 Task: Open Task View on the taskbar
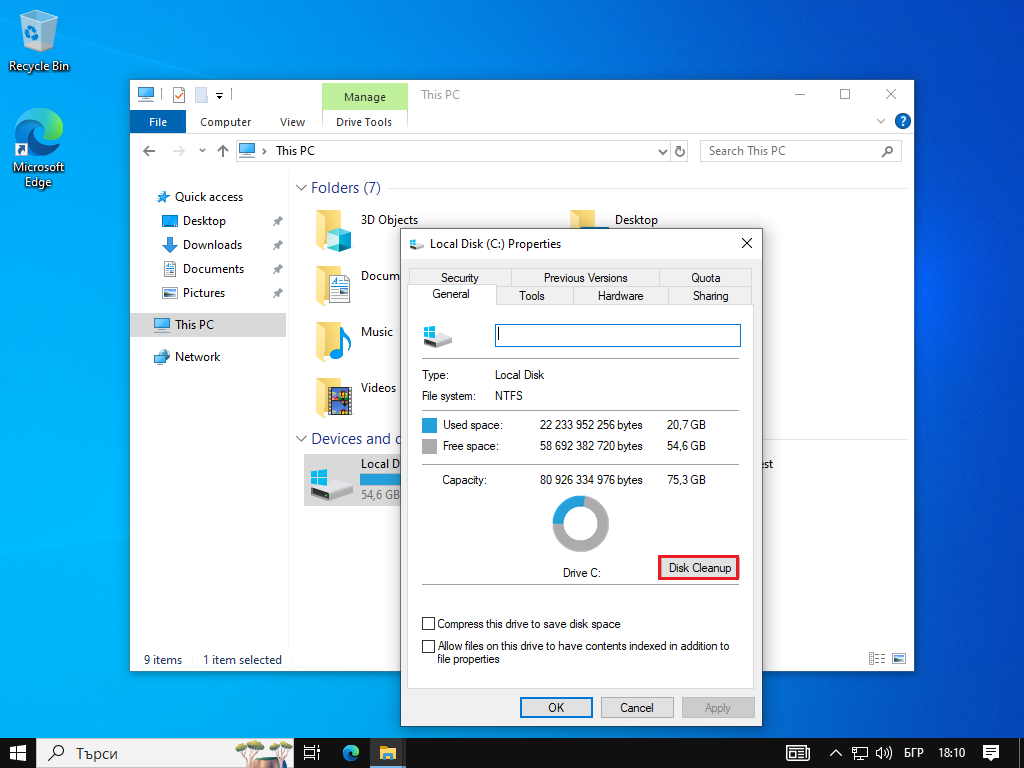click(311, 752)
